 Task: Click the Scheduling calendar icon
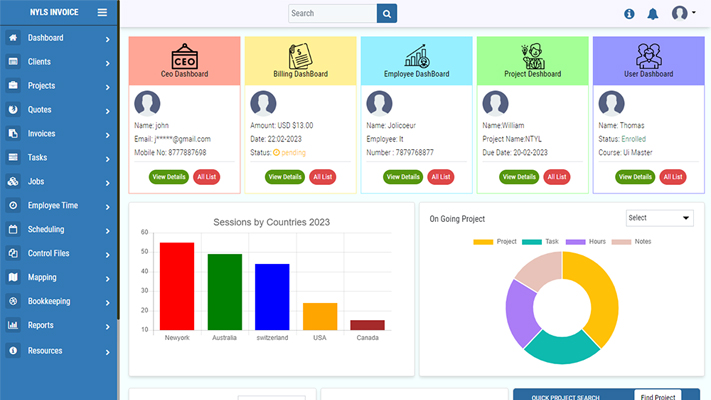pyautogui.click(x=13, y=229)
